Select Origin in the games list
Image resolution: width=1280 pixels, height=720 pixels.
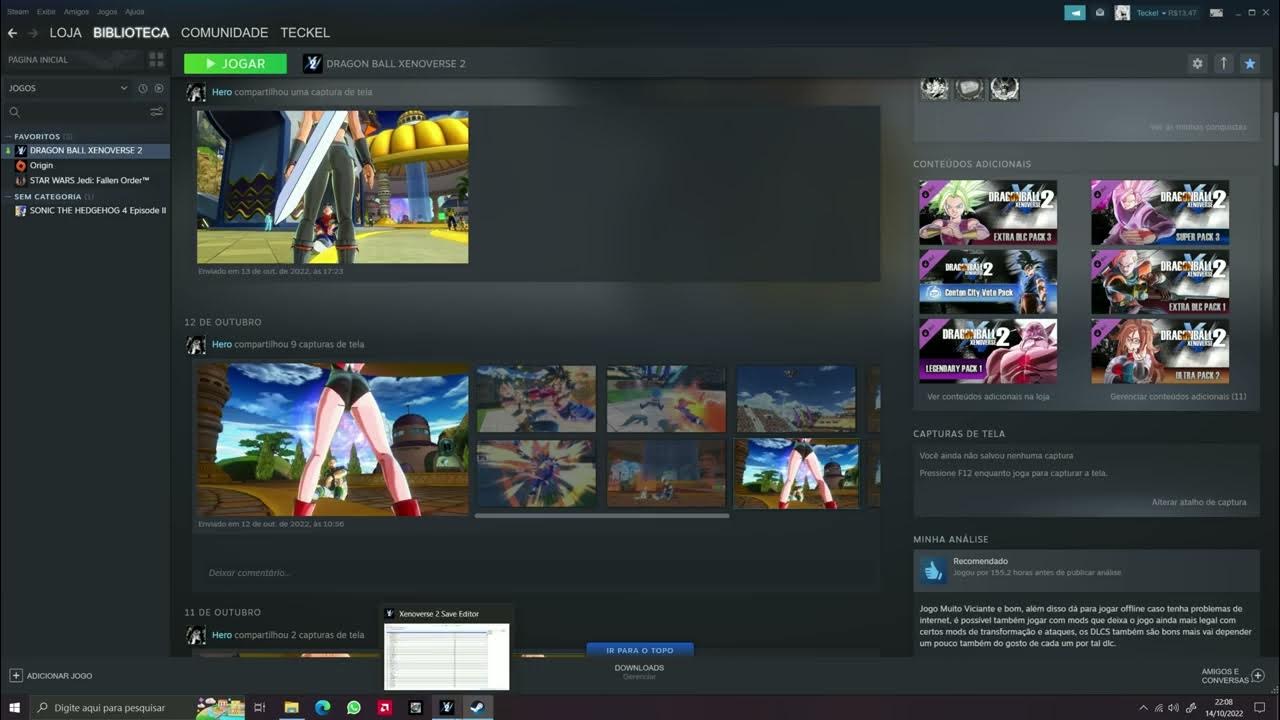(41, 165)
